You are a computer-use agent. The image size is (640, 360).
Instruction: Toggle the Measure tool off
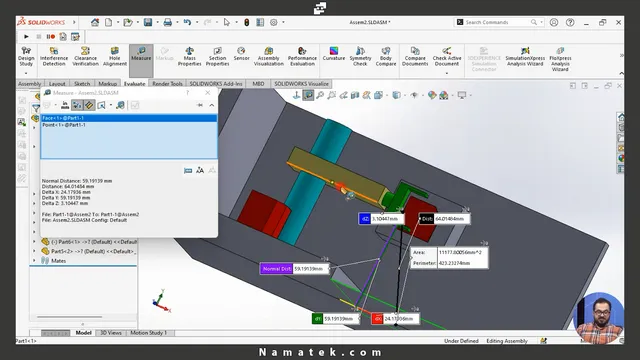coord(141,53)
